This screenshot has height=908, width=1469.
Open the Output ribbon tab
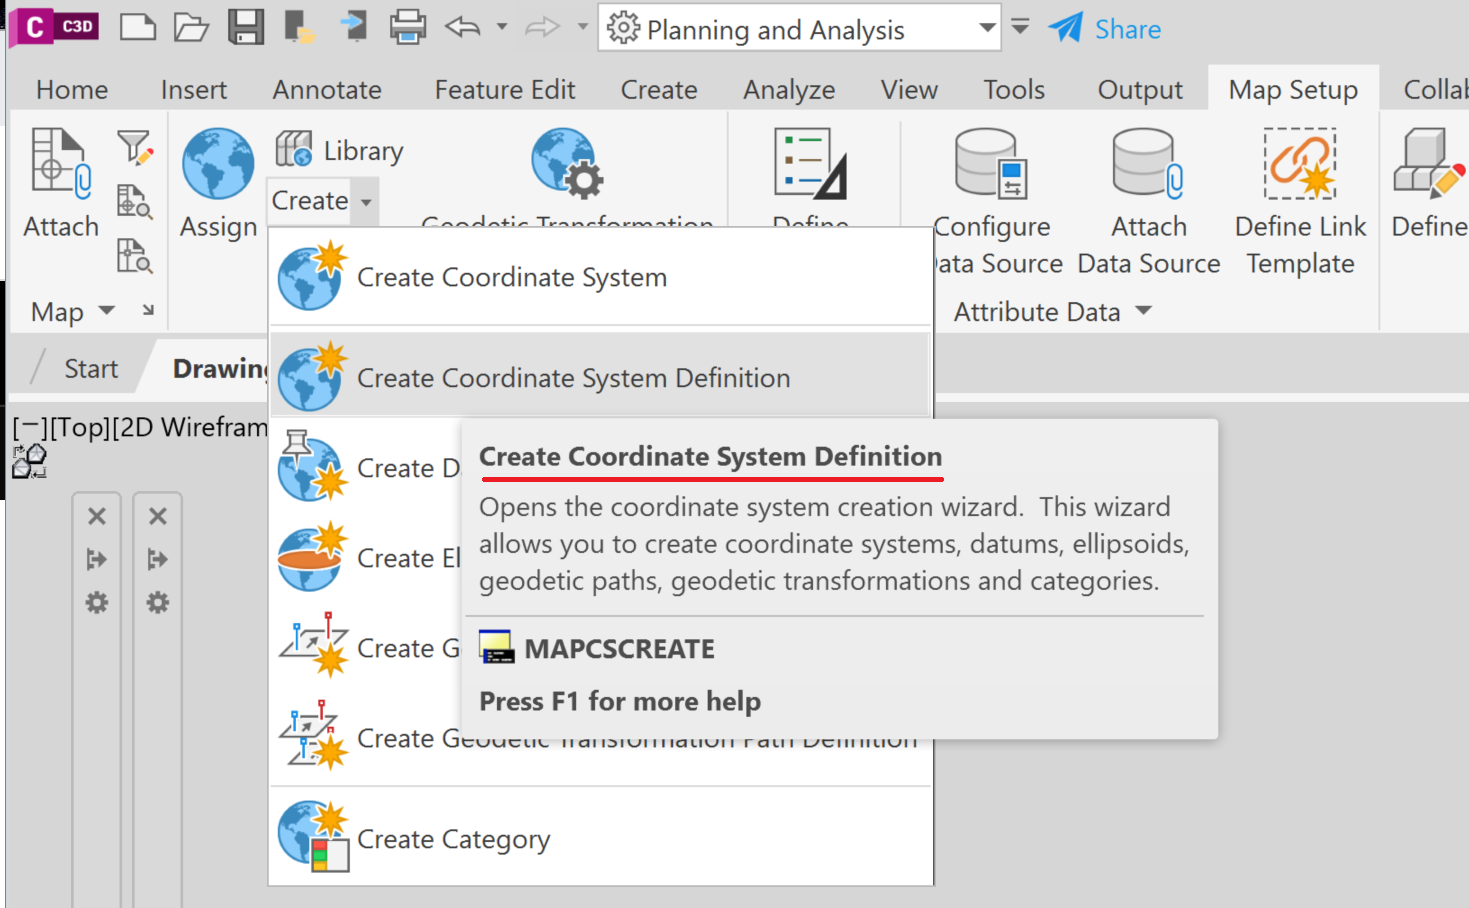pos(1140,90)
